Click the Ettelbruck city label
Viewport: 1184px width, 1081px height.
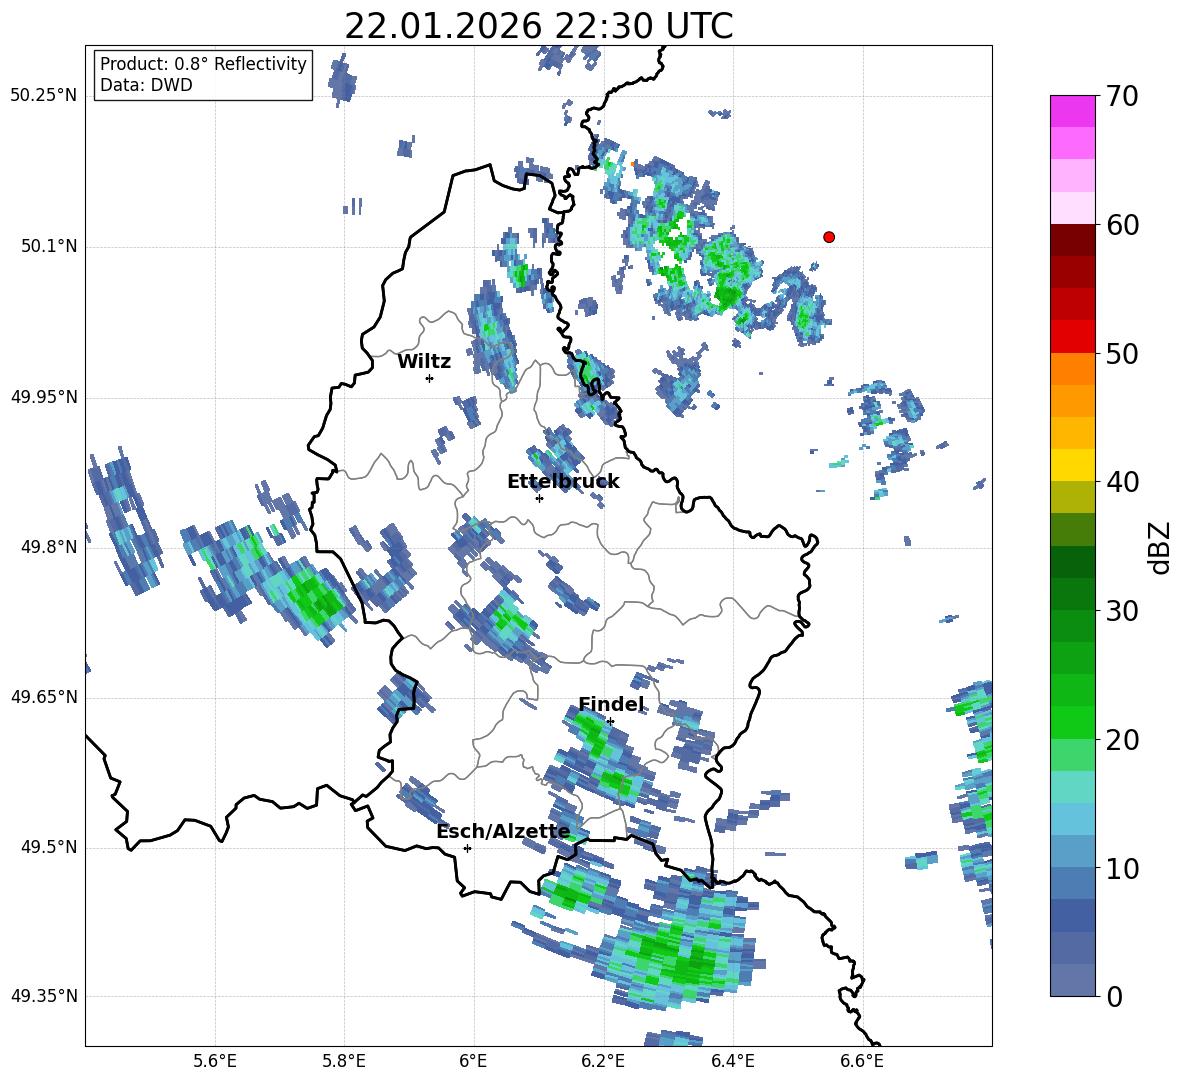563,481
